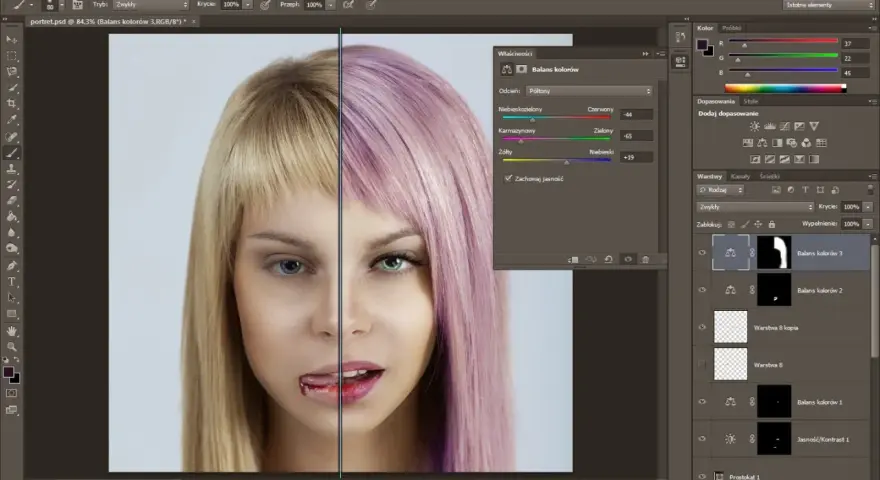This screenshot has width=880, height=480.
Task: Select the Crop tool
Action: point(12,104)
